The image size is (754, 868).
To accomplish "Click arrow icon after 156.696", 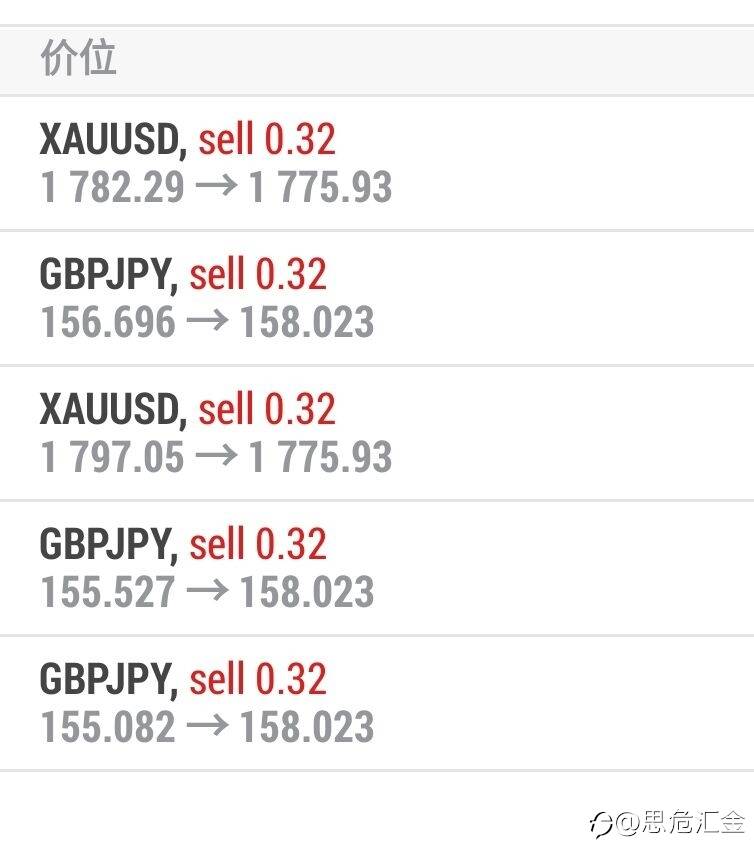I will point(208,321).
